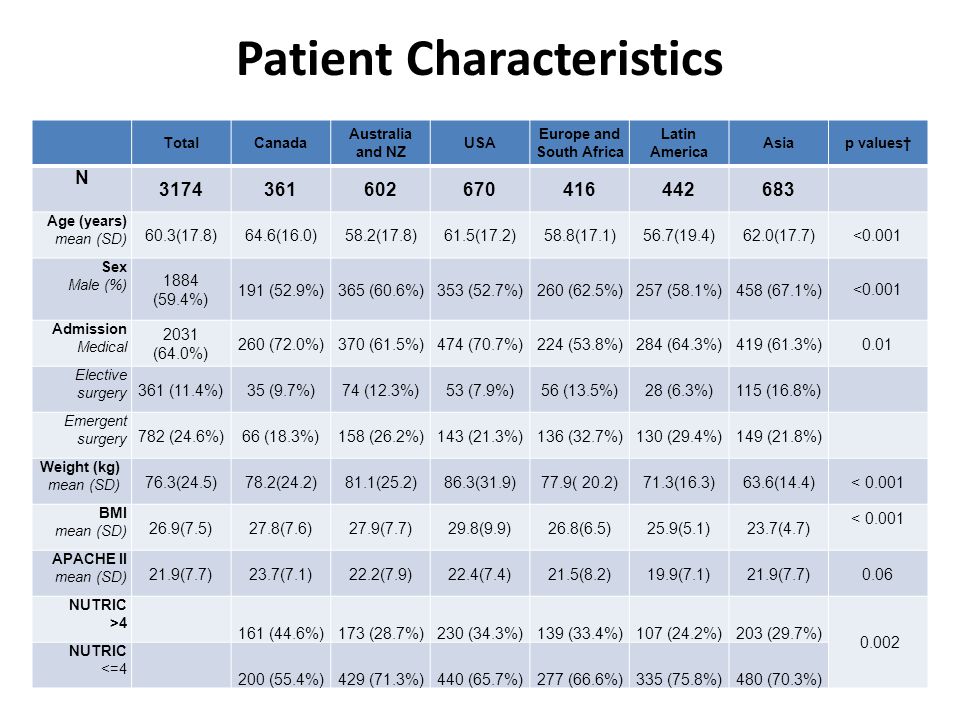Screen dimensions: 960x720
Task: Select the Total column header
Action: [x=181, y=143]
